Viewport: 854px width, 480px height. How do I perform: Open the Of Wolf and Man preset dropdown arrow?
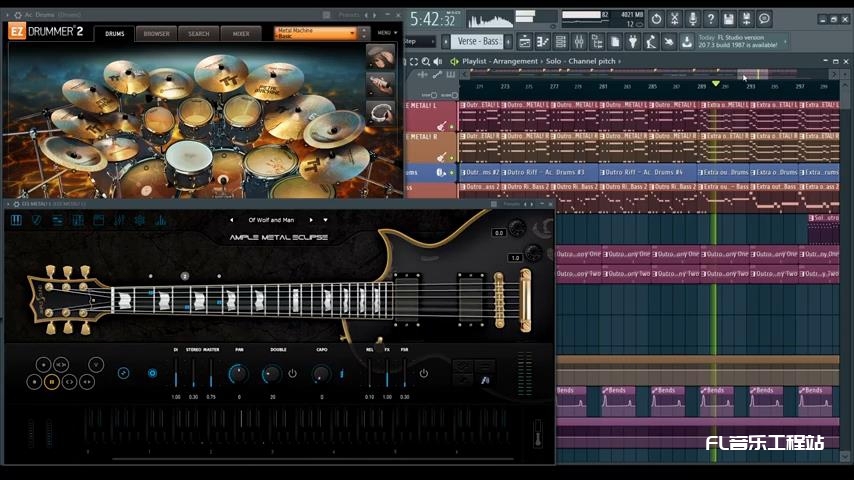(x=326, y=220)
